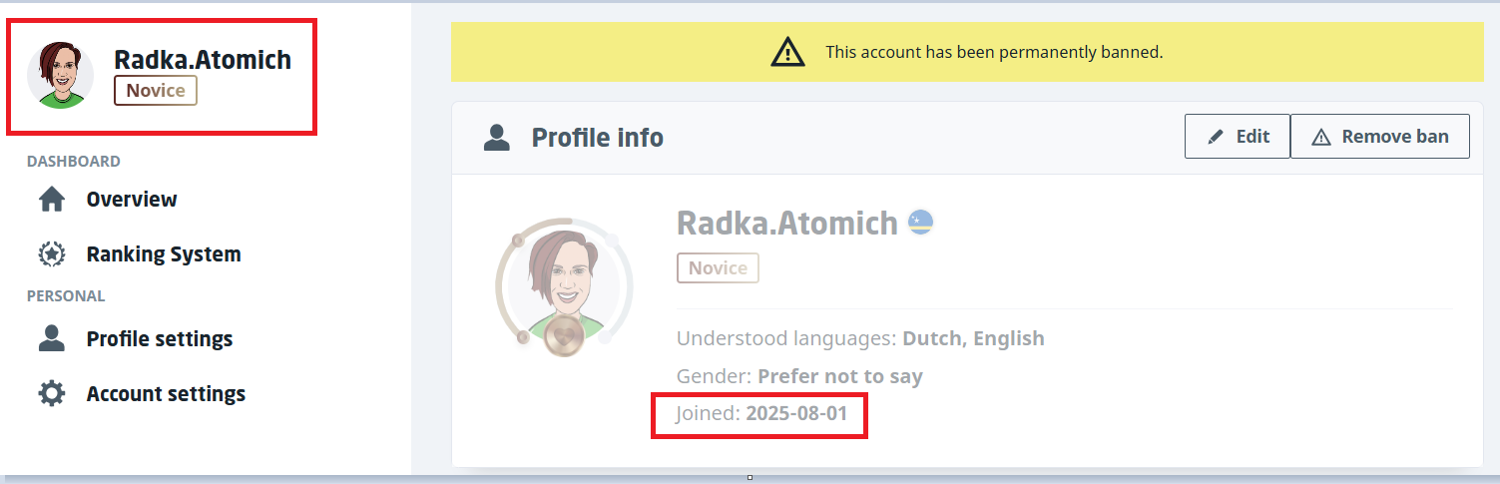Click the small avatar in the sidebar header

coord(61,76)
